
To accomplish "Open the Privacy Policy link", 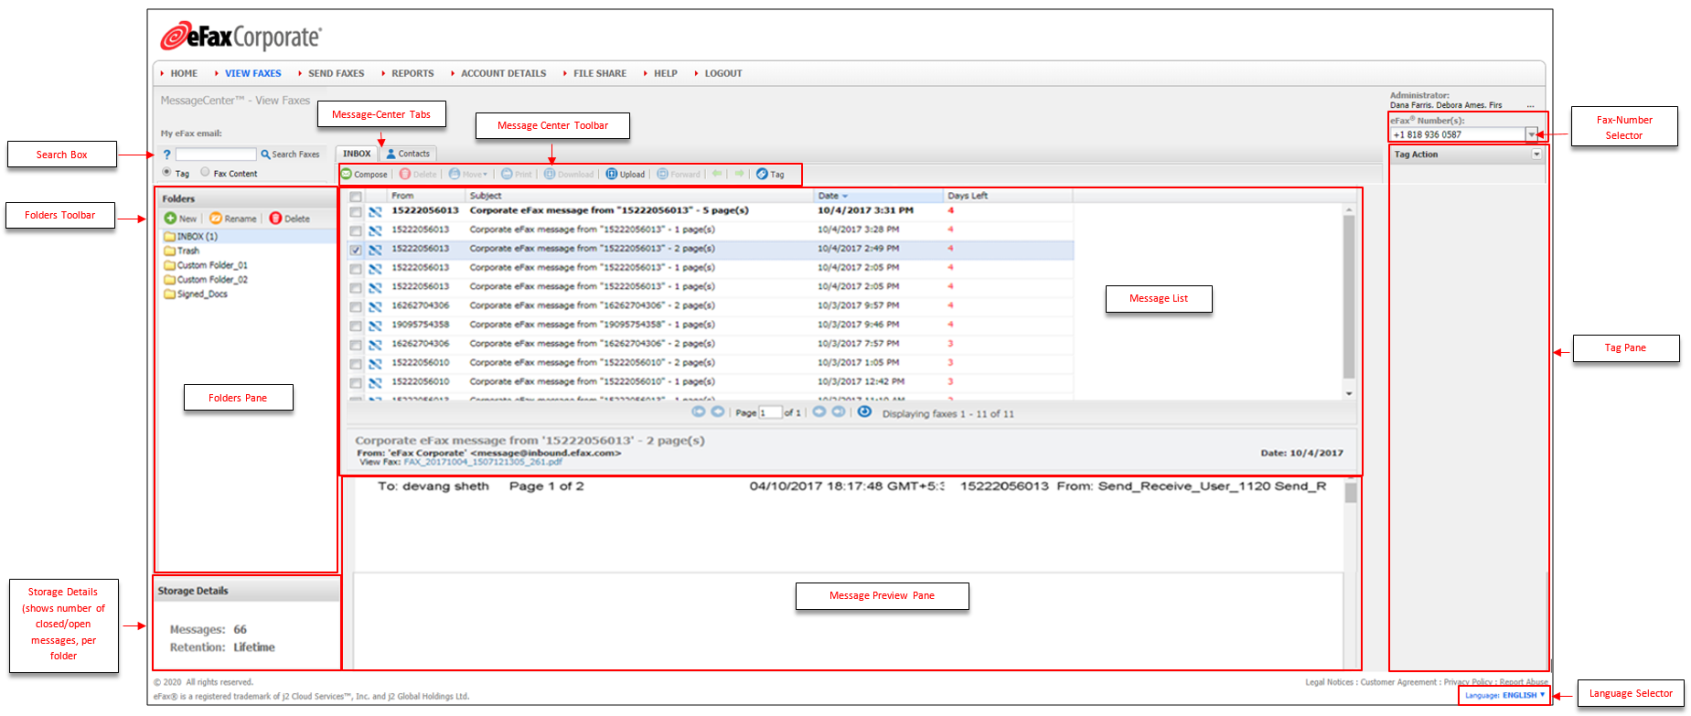I will [x=1468, y=682].
